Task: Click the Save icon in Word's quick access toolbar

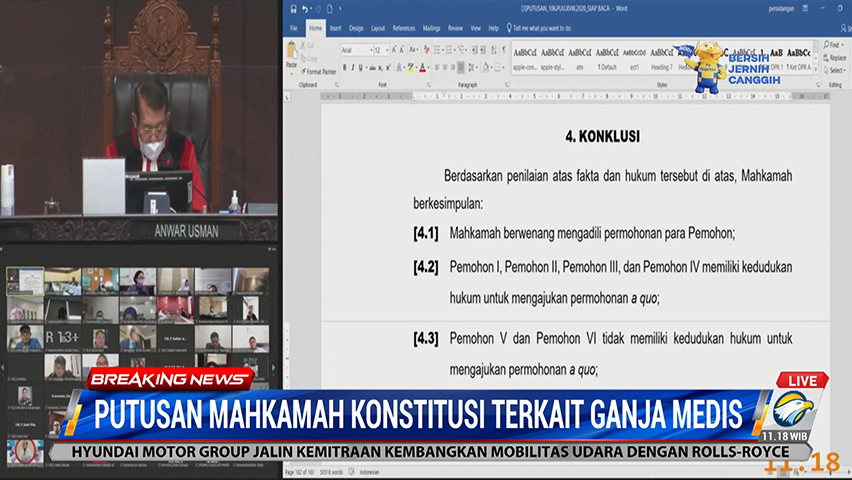Action: click(x=293, y=9)
